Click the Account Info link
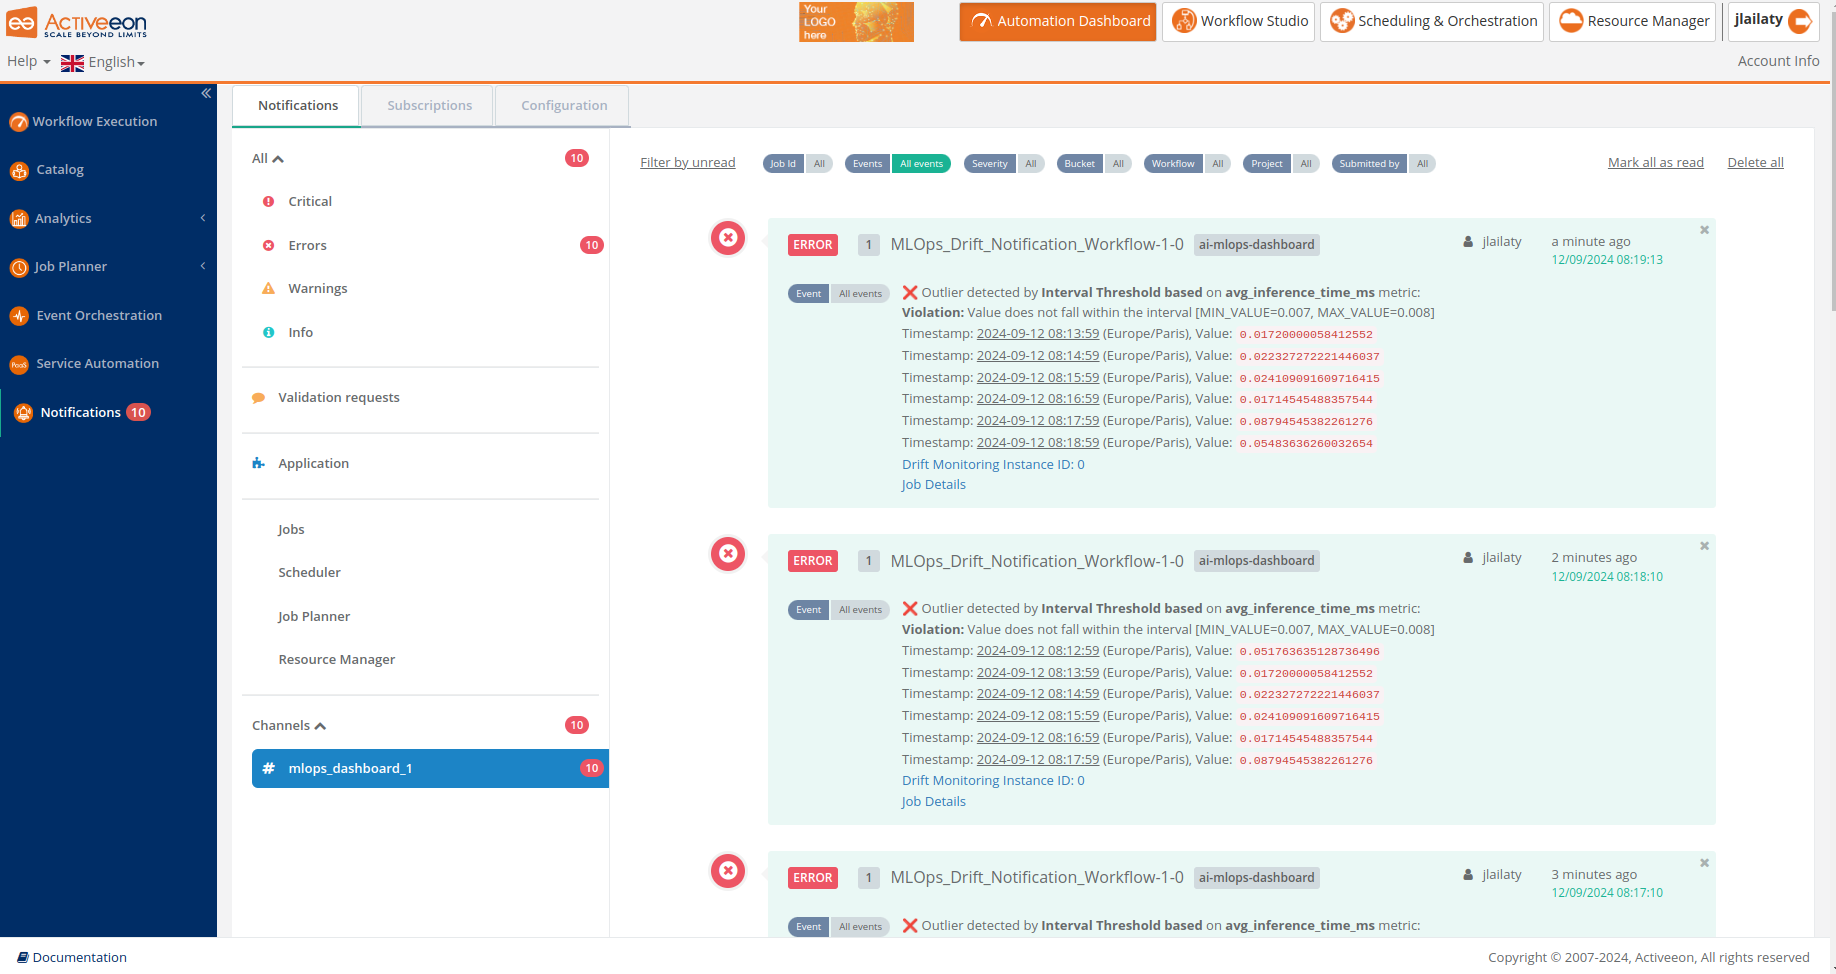The image size is (1836, 974). (1778, 61)
